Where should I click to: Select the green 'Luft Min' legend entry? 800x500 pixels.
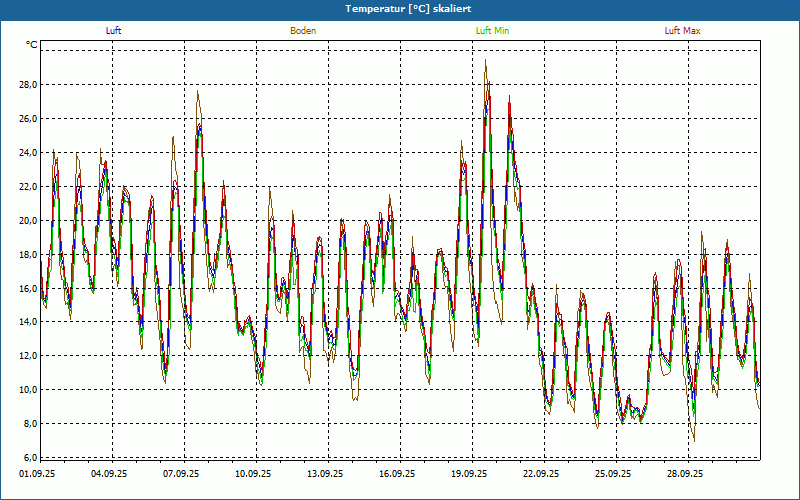tap(492, 31)
